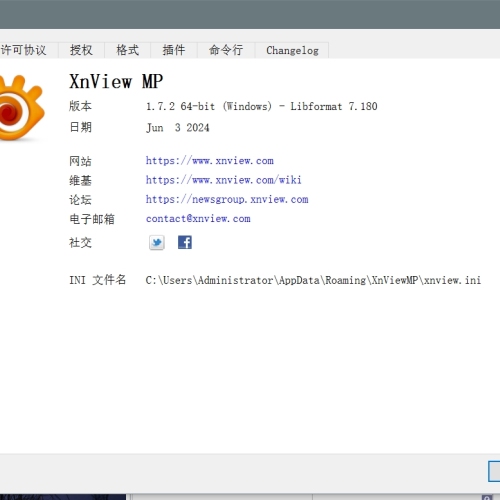Click the XnView MP eye logo
Image resolution: width=500 pixels, height=500 pixels.
click(x=21, y=108)
